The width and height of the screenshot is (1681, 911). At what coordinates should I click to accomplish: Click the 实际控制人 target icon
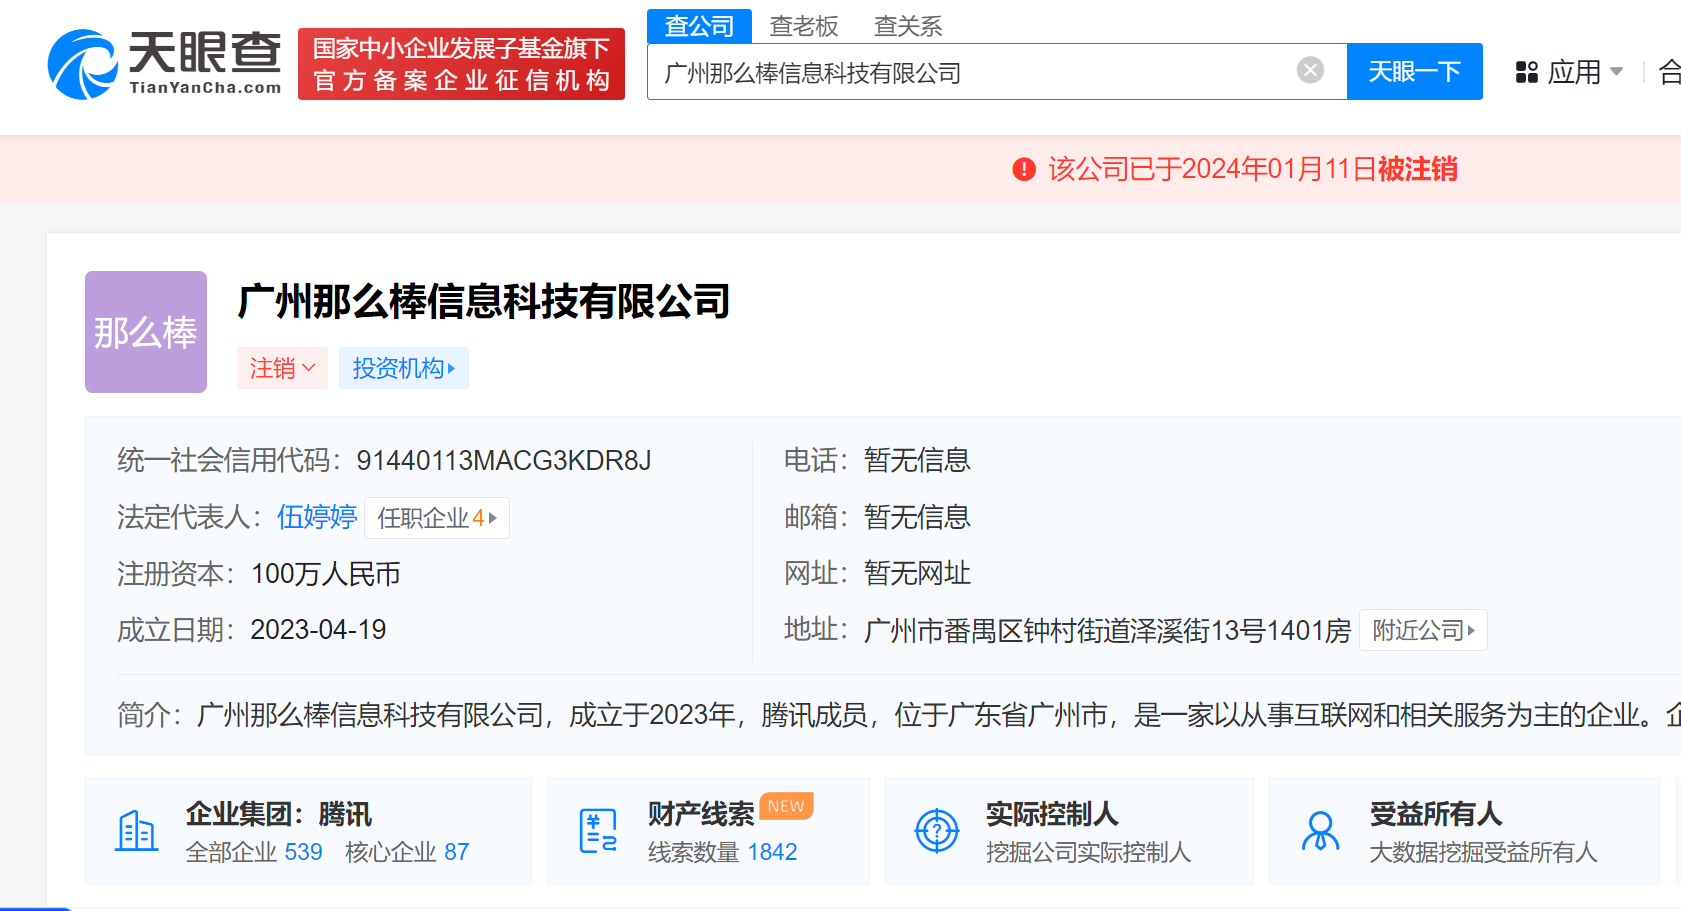click(937, 831)
